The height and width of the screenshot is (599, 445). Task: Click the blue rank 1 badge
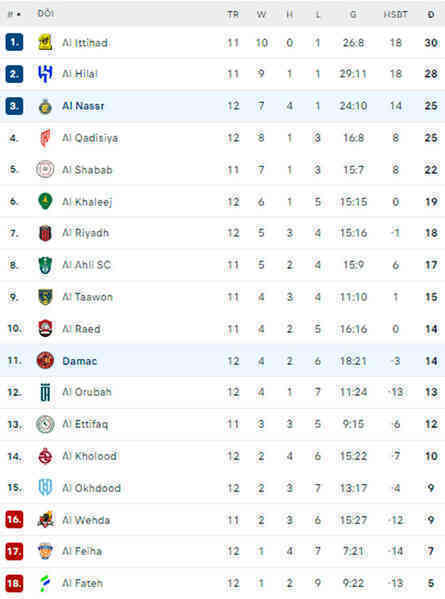(x=14, y=42)
